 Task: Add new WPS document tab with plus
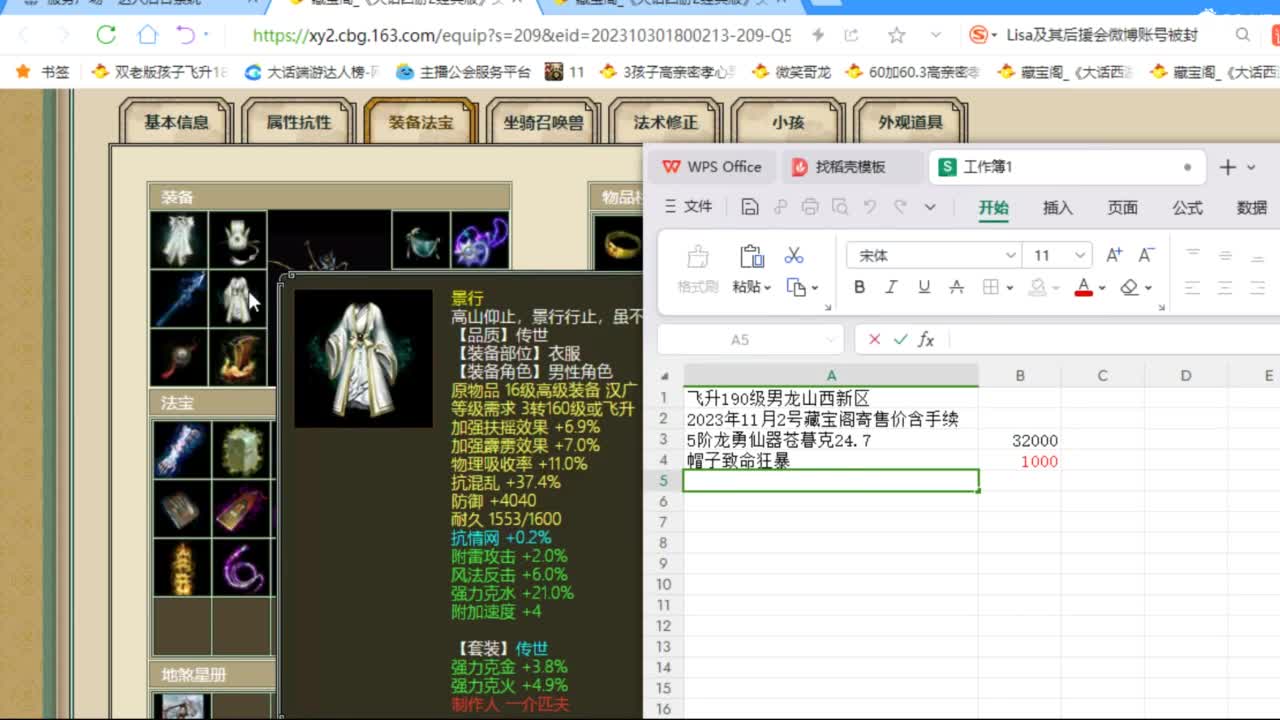(x=1228, y=168)
